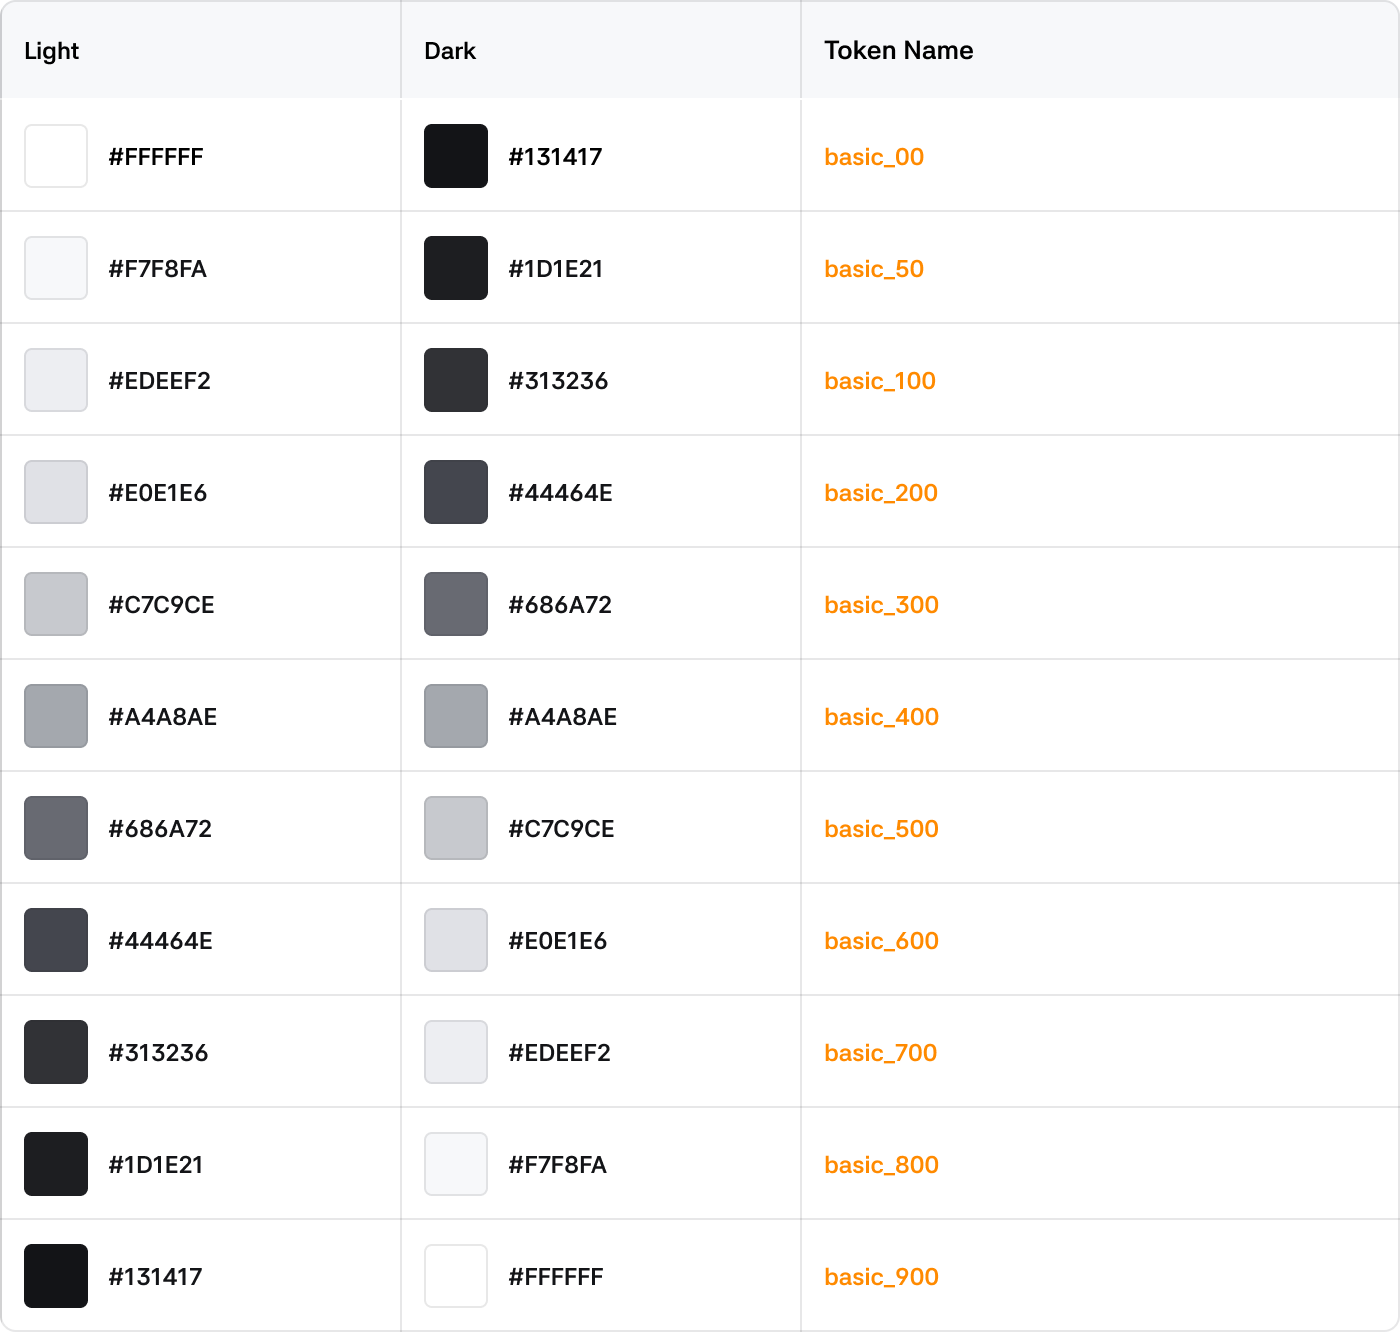Select the dark swatch in basic_800 row

456,1164
